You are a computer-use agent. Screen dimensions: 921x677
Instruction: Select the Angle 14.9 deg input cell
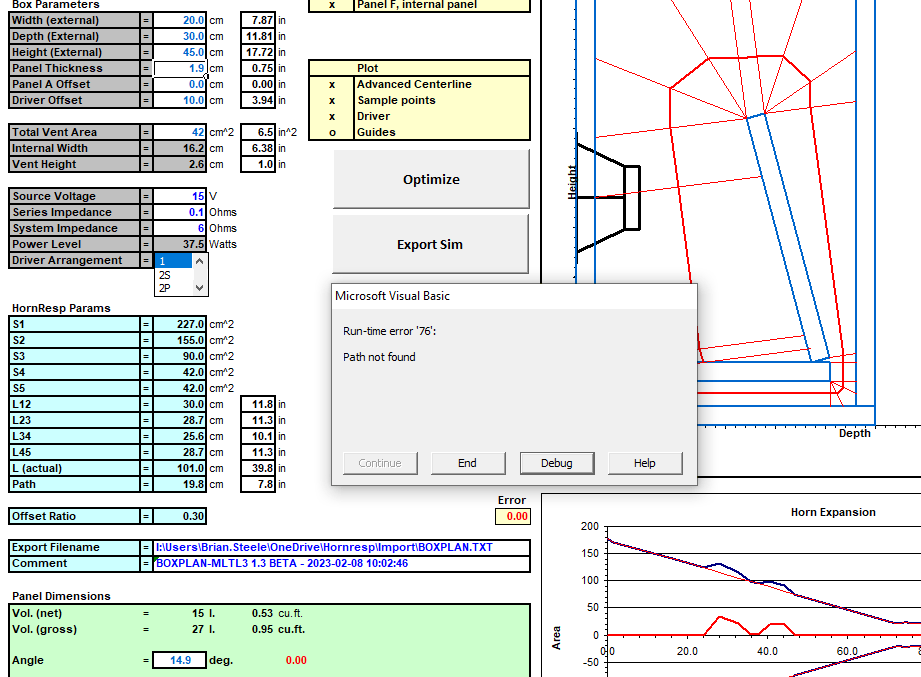180,660
